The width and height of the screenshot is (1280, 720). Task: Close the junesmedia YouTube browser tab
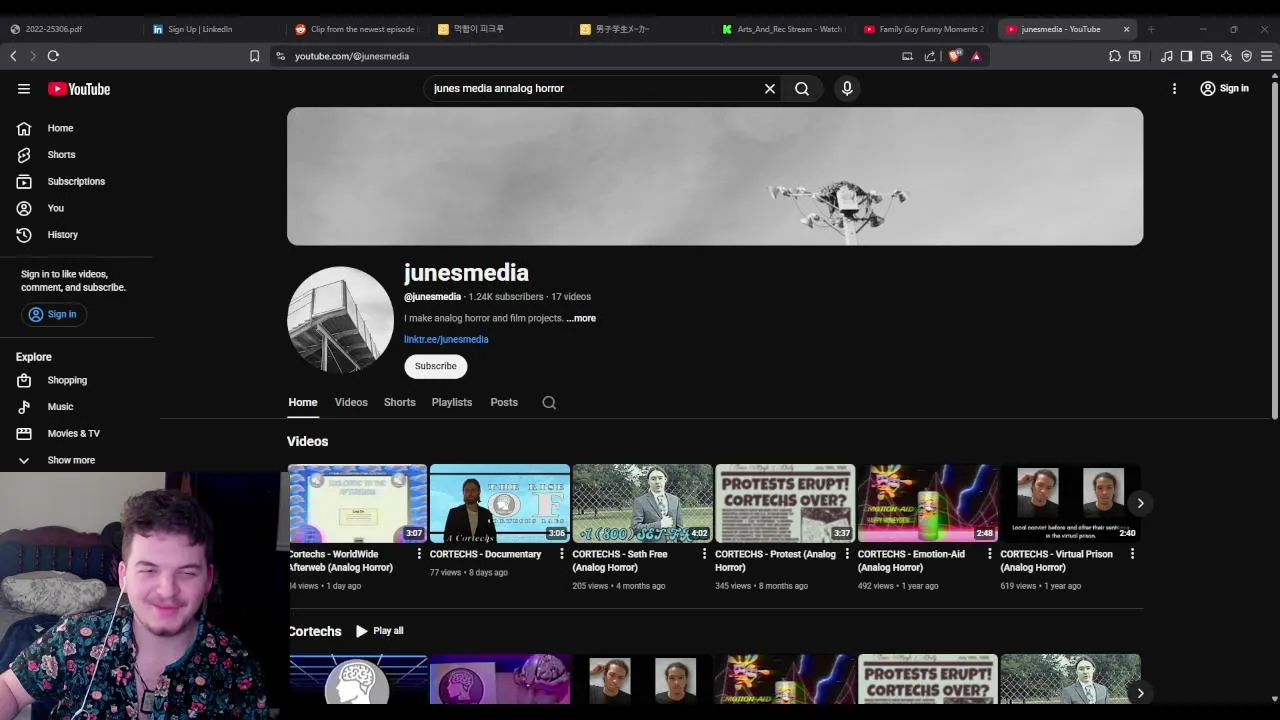point(1126,29)
